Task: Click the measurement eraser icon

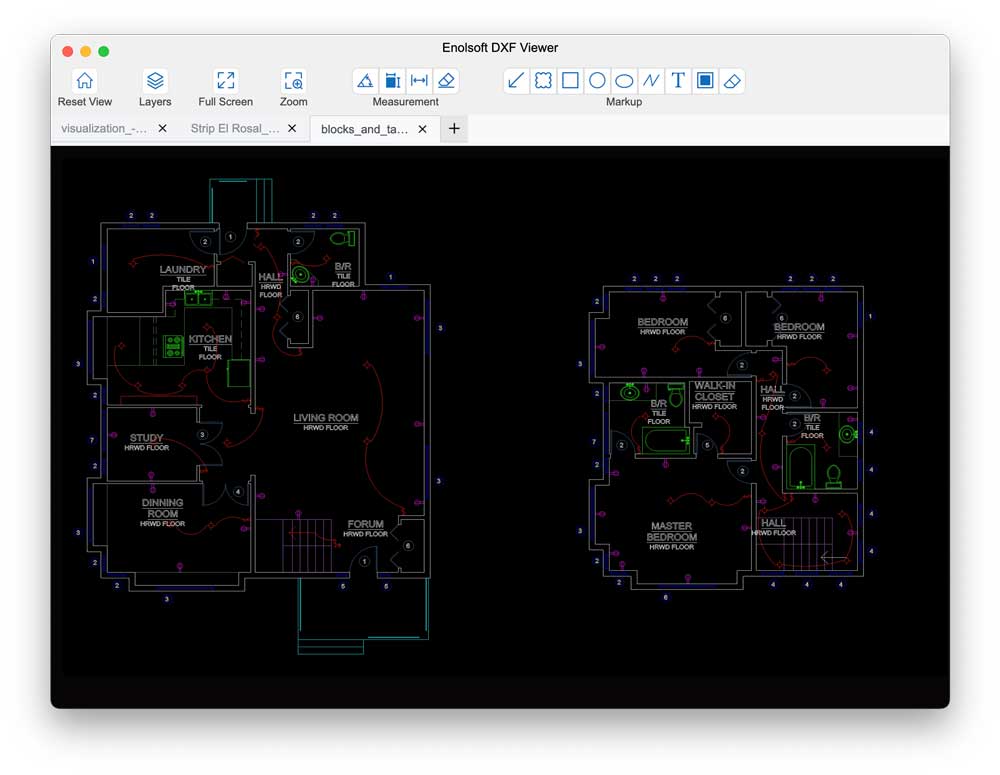Action: pyautogui.click(x=447, y=81)
